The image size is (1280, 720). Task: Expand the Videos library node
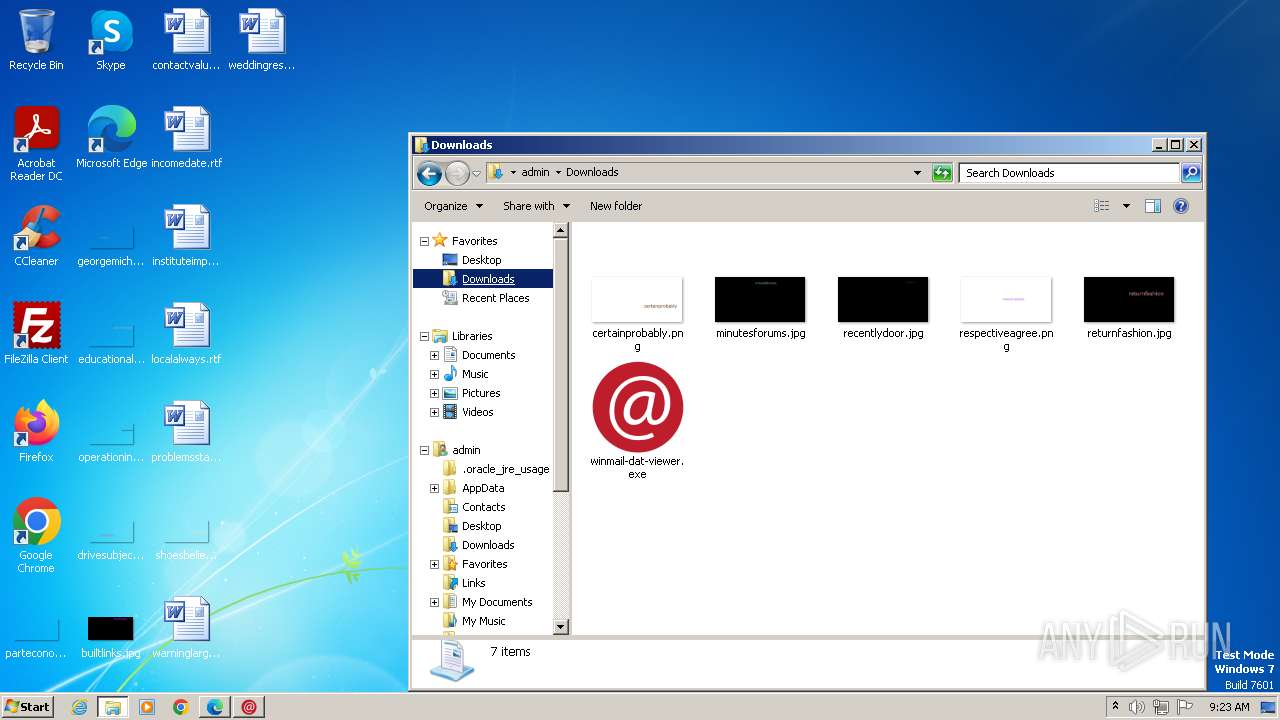tap(434, 412)
